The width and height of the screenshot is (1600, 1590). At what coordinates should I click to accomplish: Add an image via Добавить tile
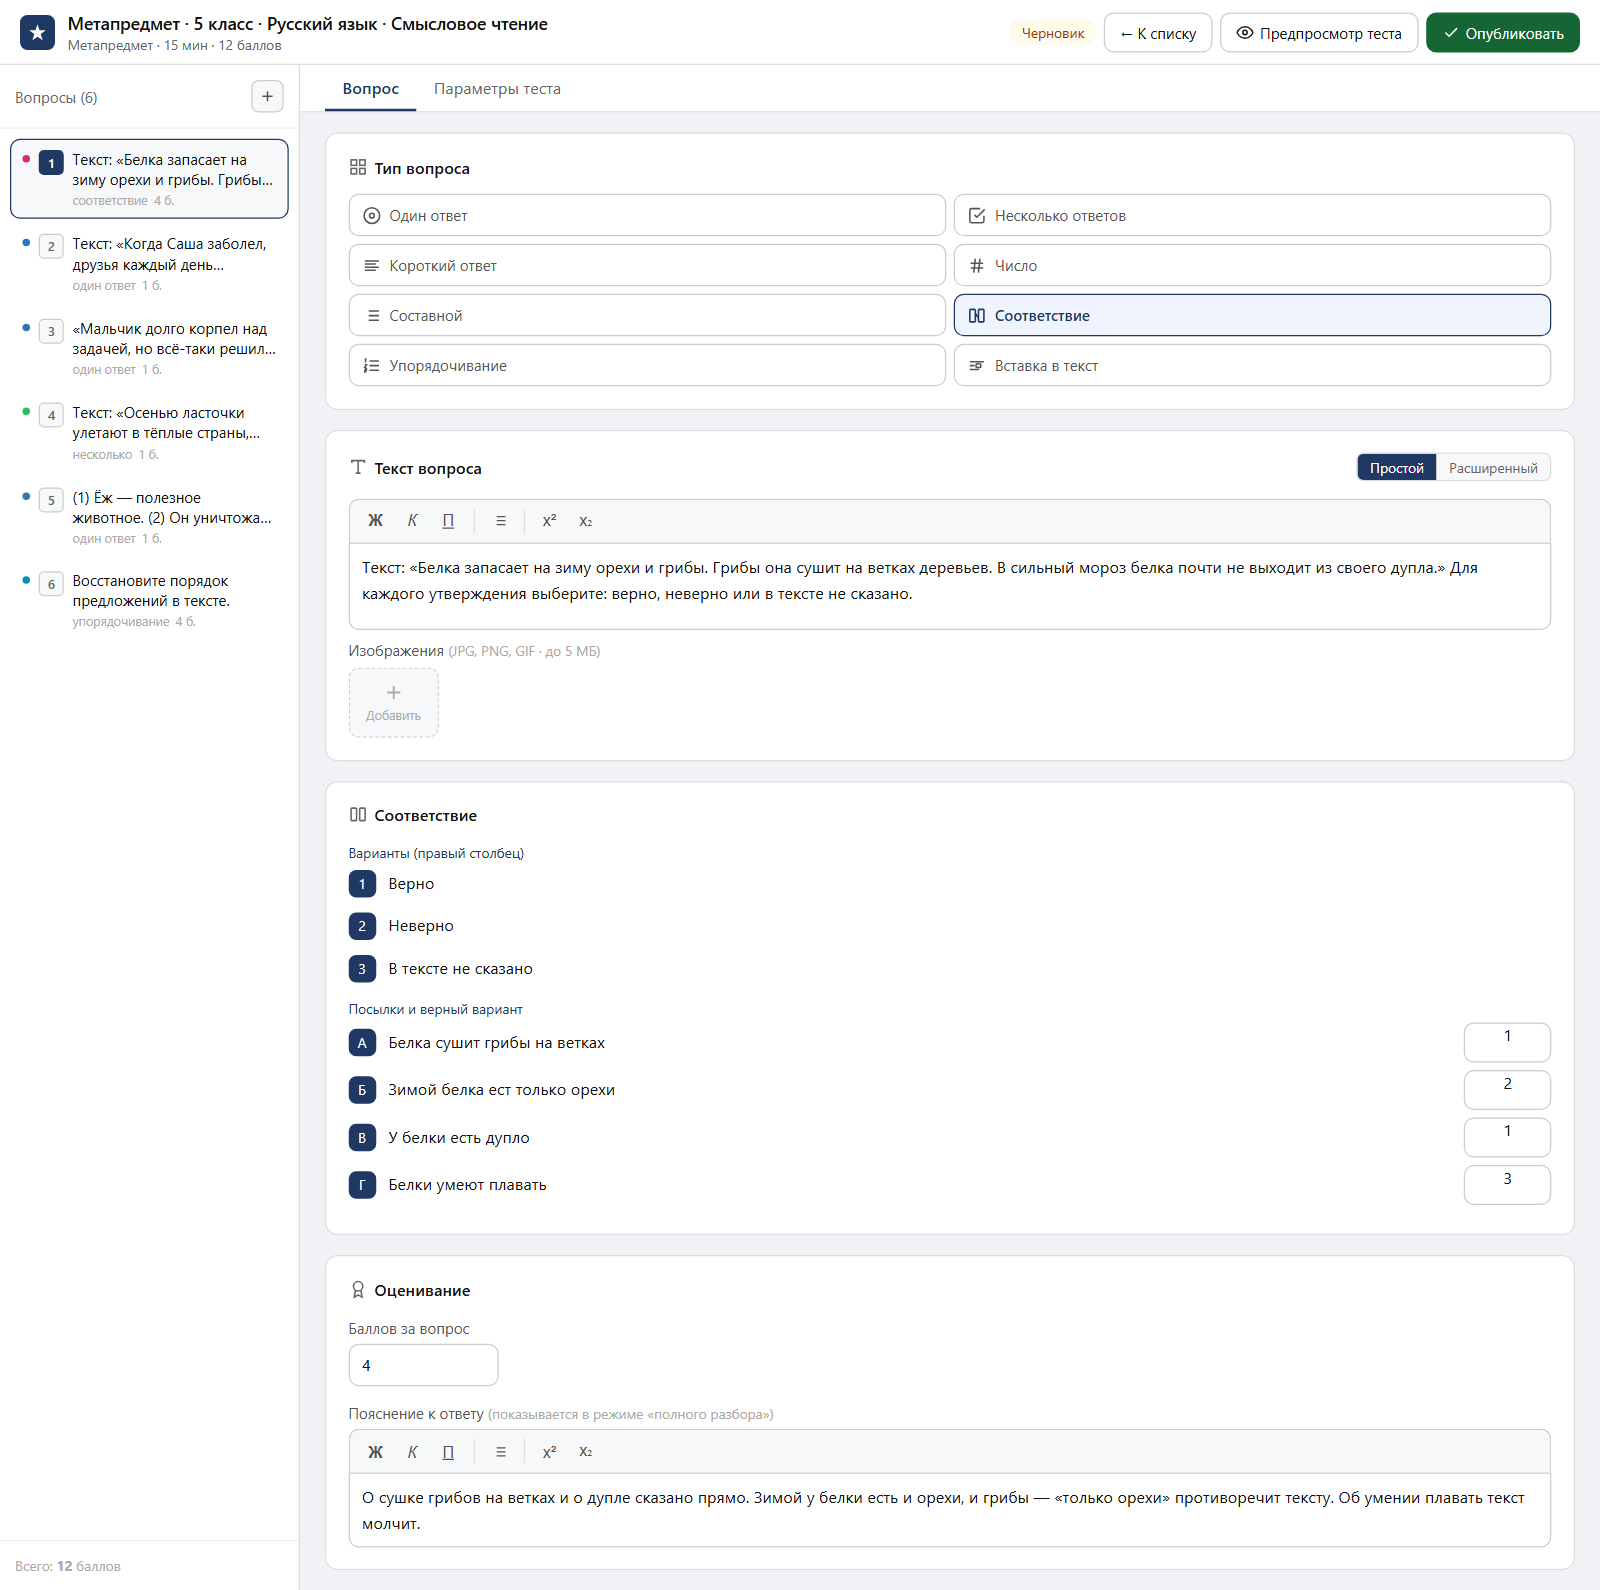tap(394, 703)
